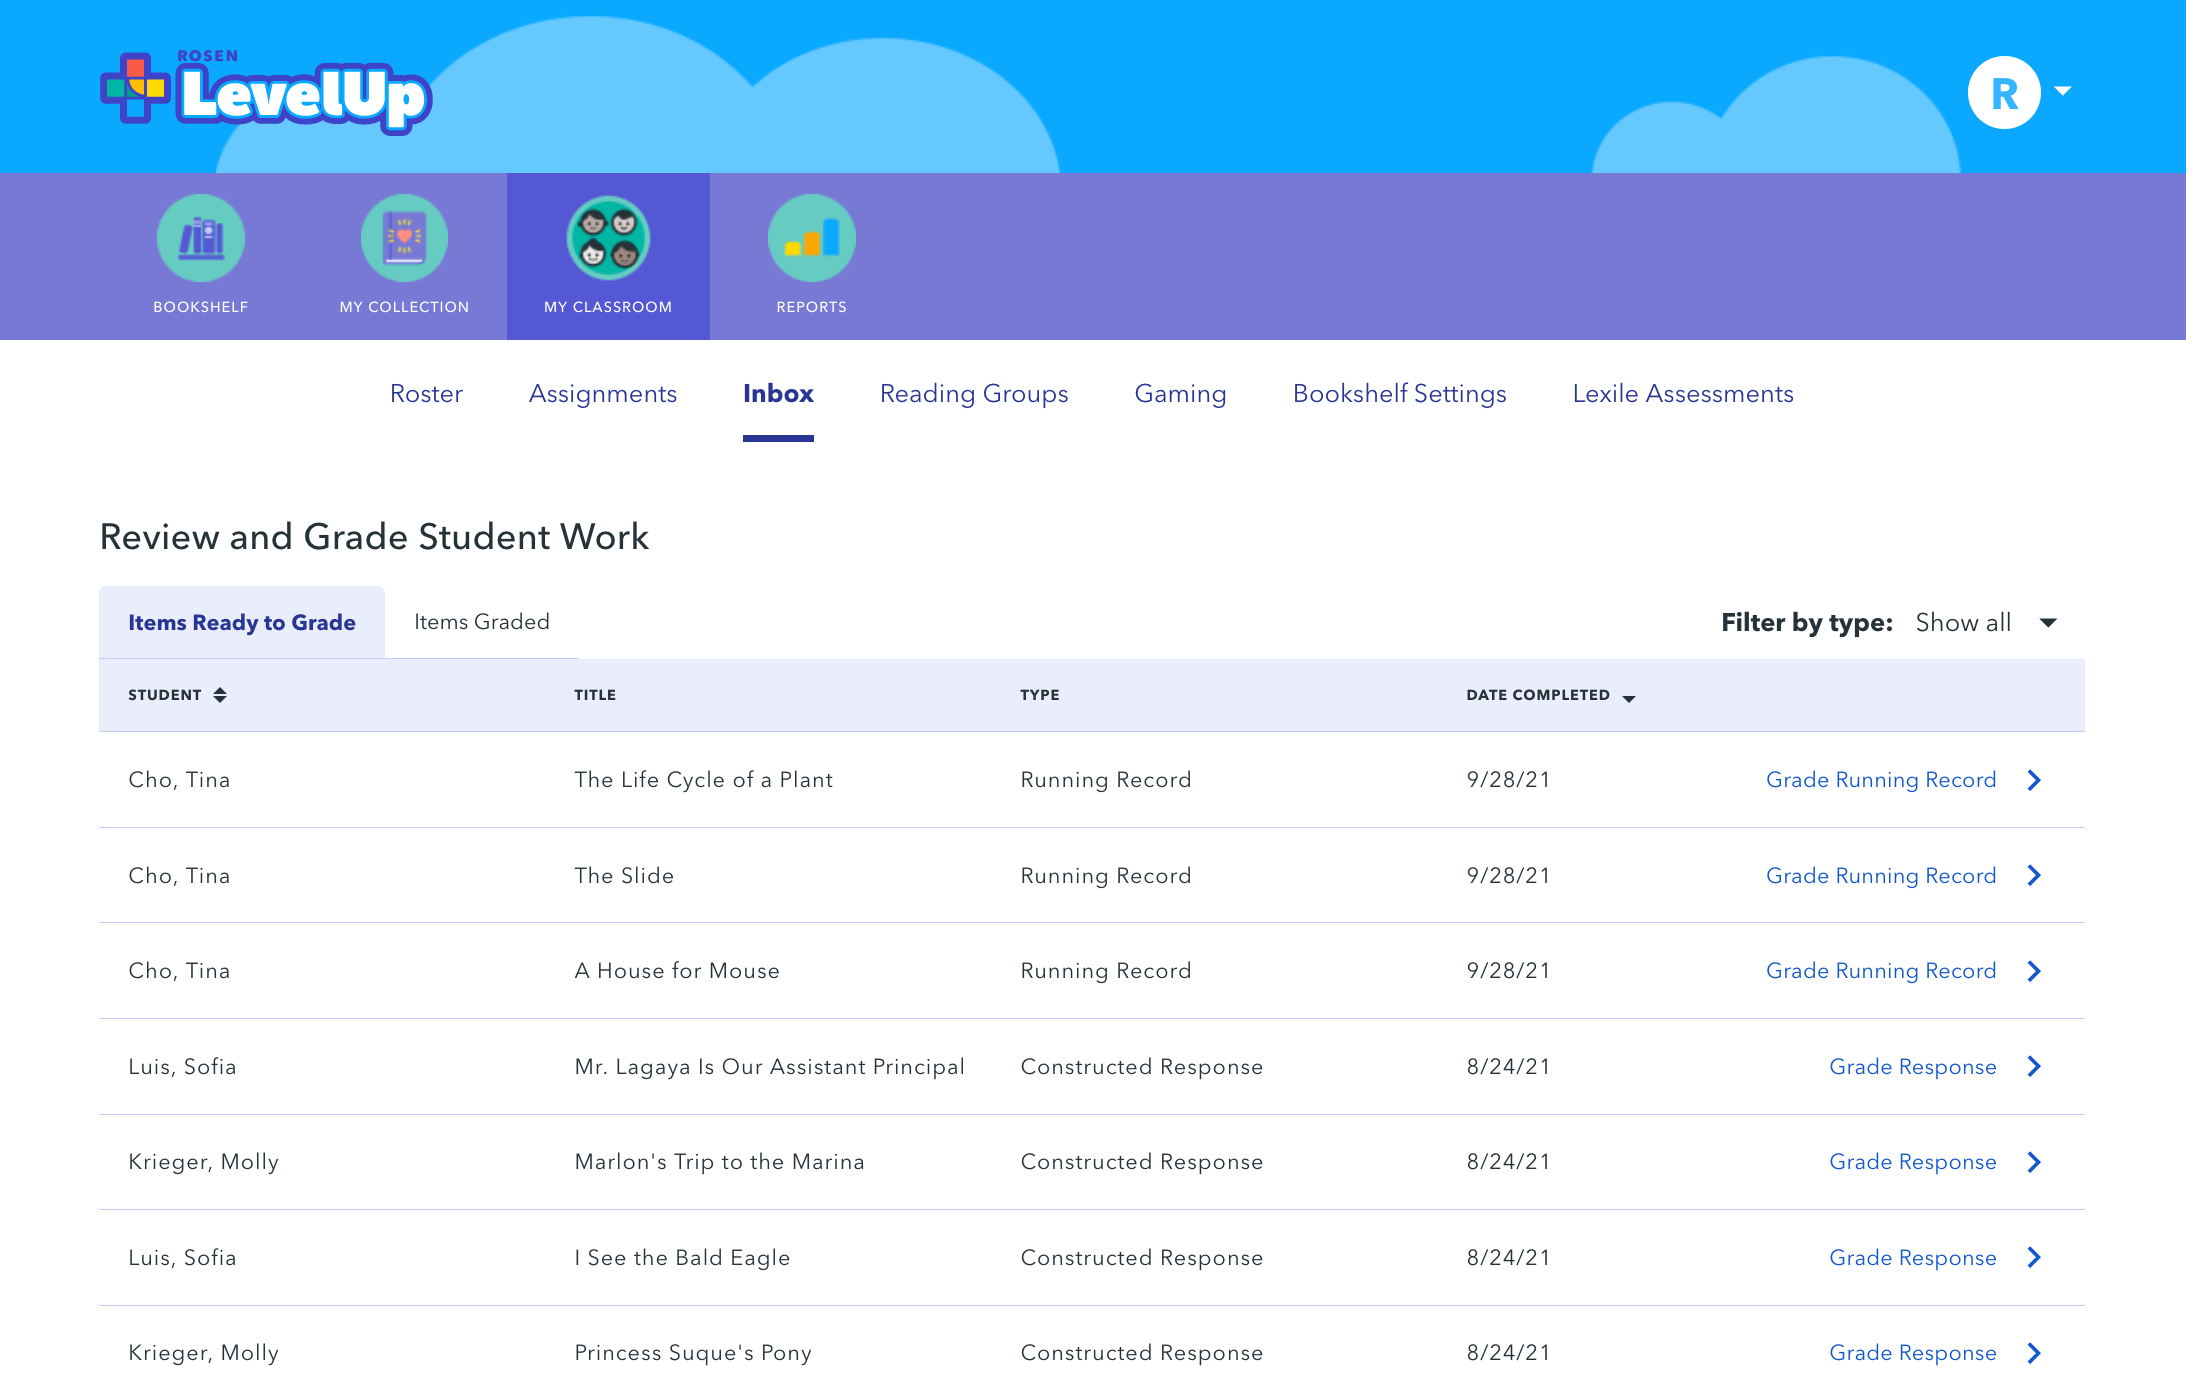This screenshot has height=1400, width=2186.
Task: Open the Reading Groups tab
Action: [974, 394]
